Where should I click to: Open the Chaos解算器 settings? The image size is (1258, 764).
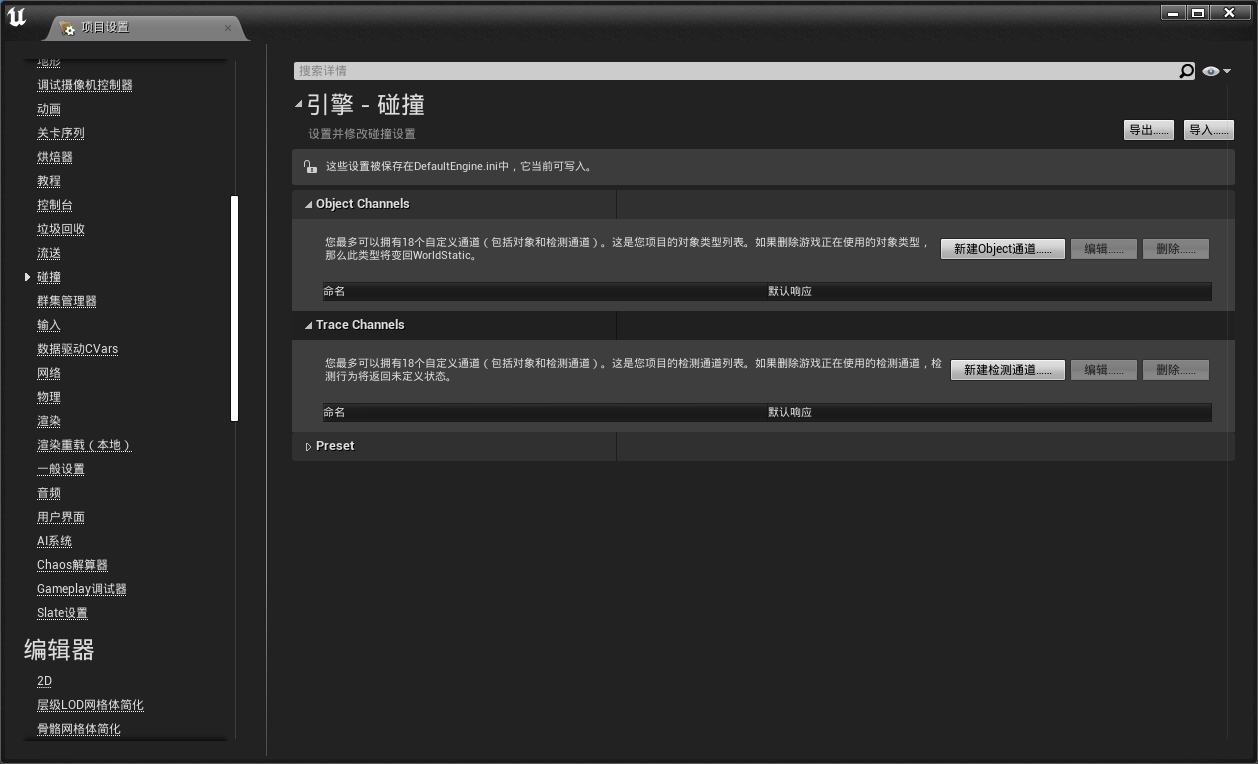click(72, 565)
